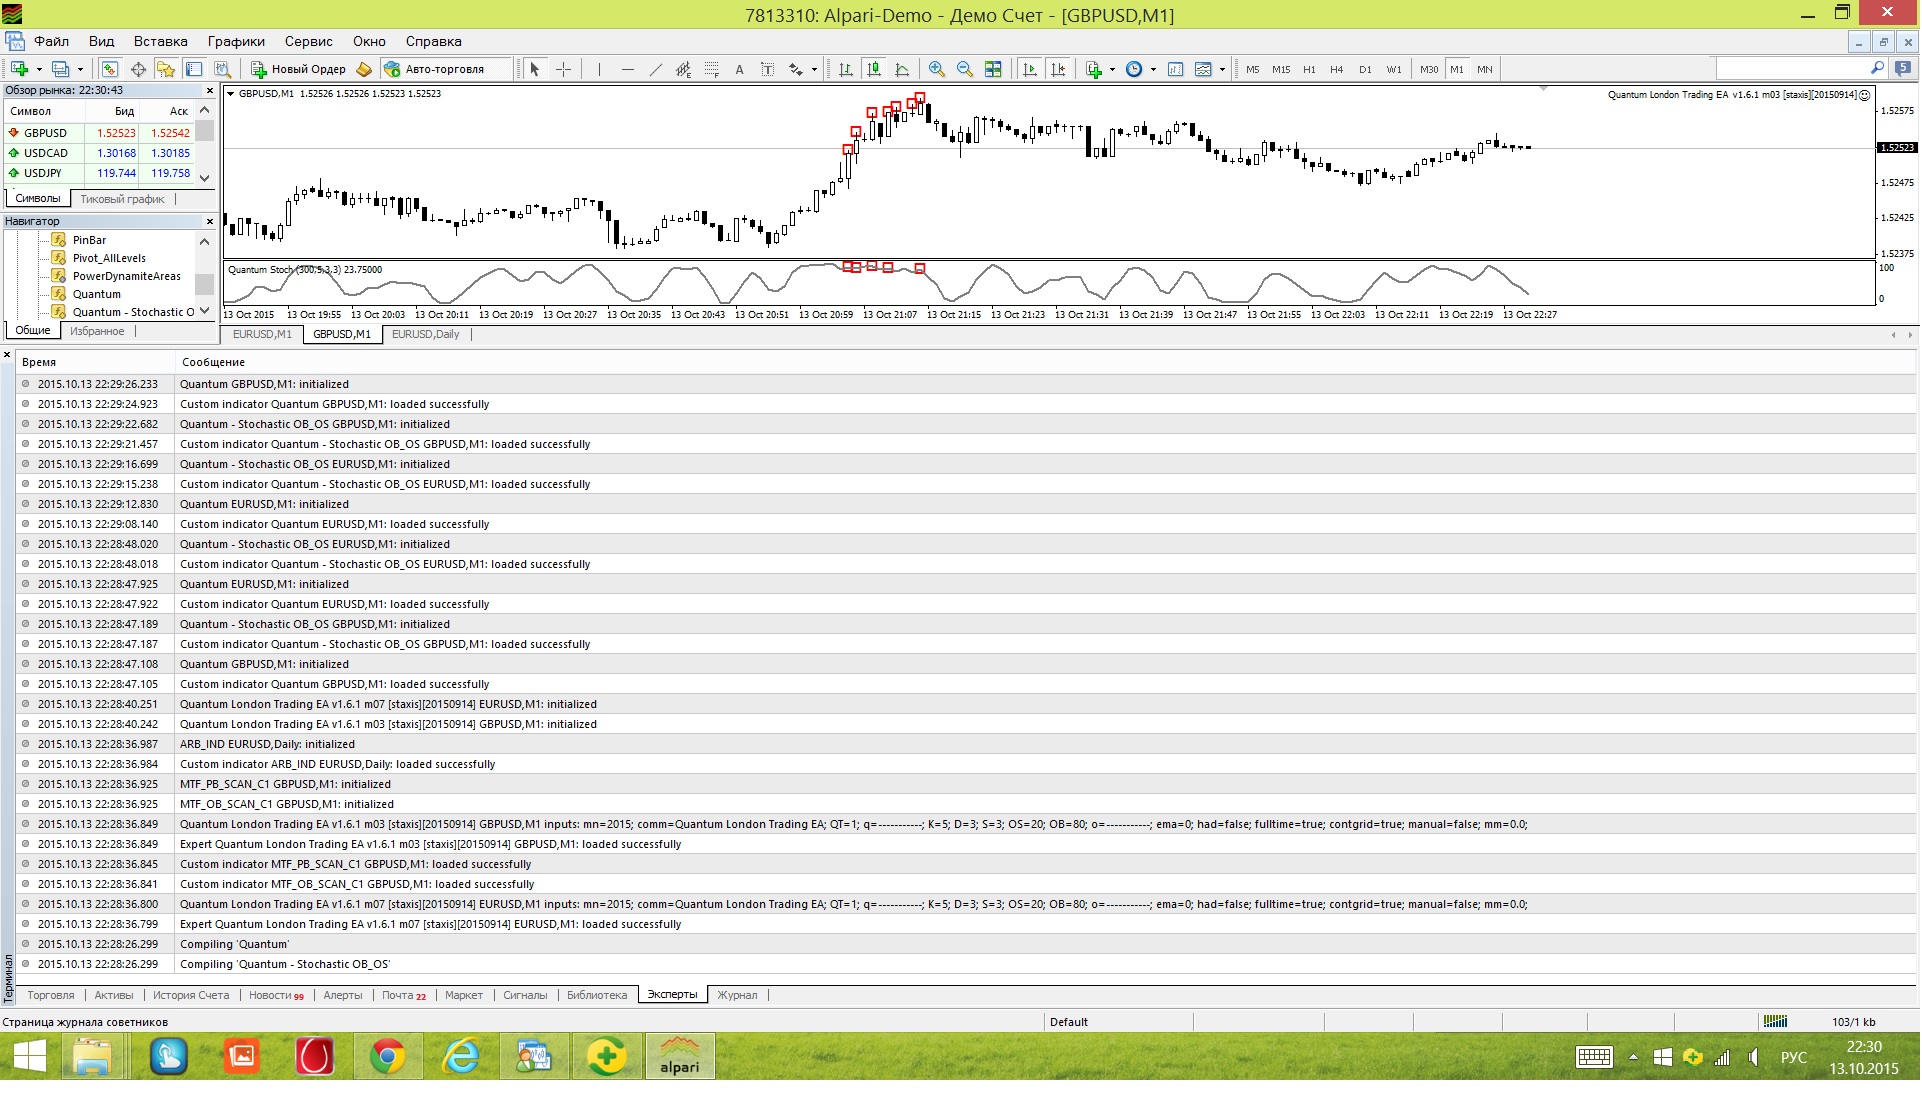This screenshot has width=1922, height=1102.
Task: Open the indicators list icon
Action: 1093,69
